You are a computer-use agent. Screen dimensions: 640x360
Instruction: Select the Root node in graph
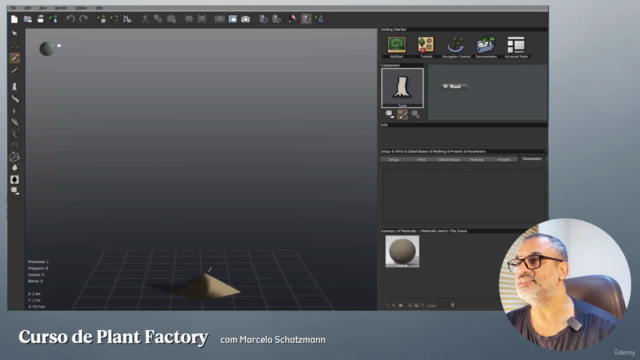click(454, 87)
